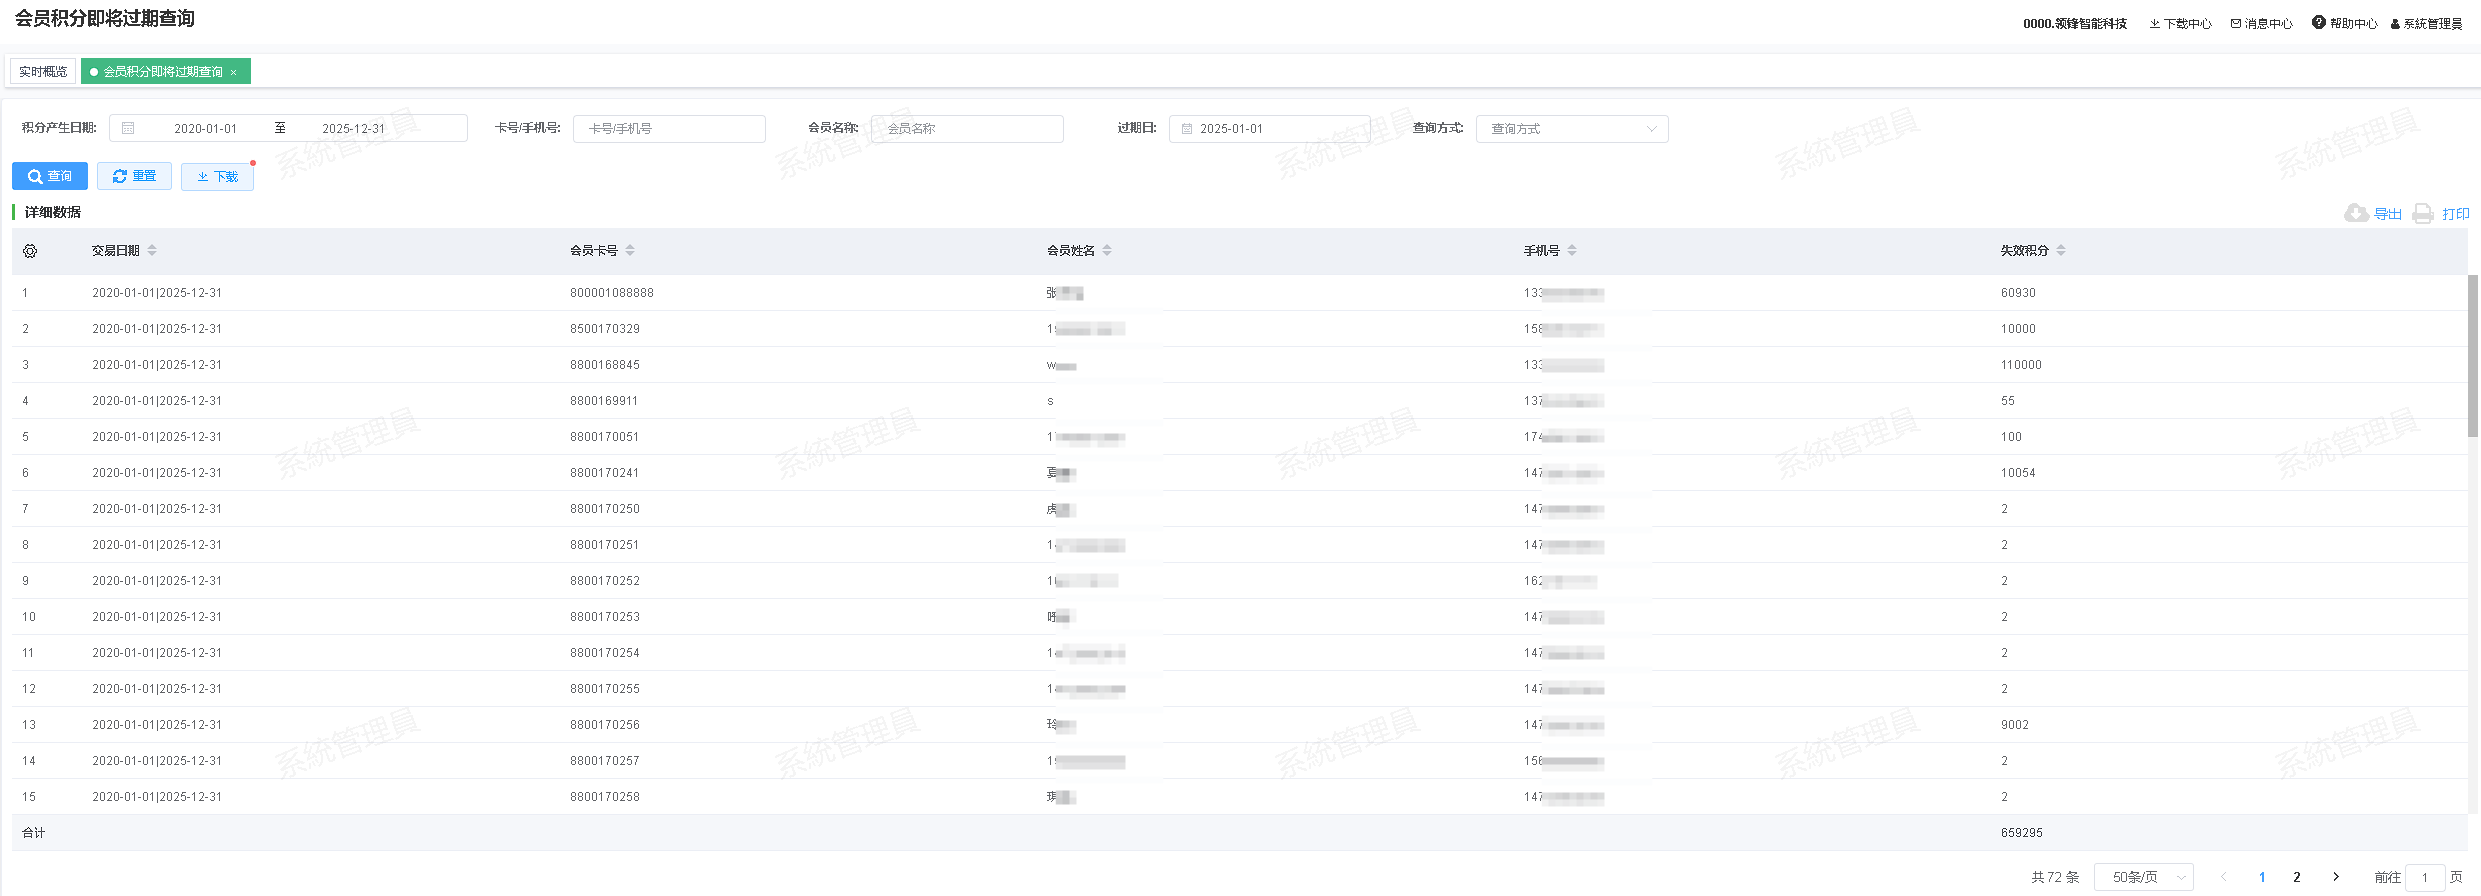The width and height of the screenshot is (2481, 896).
Task: Click the 前往 page number input
Action: [2425, 877]
